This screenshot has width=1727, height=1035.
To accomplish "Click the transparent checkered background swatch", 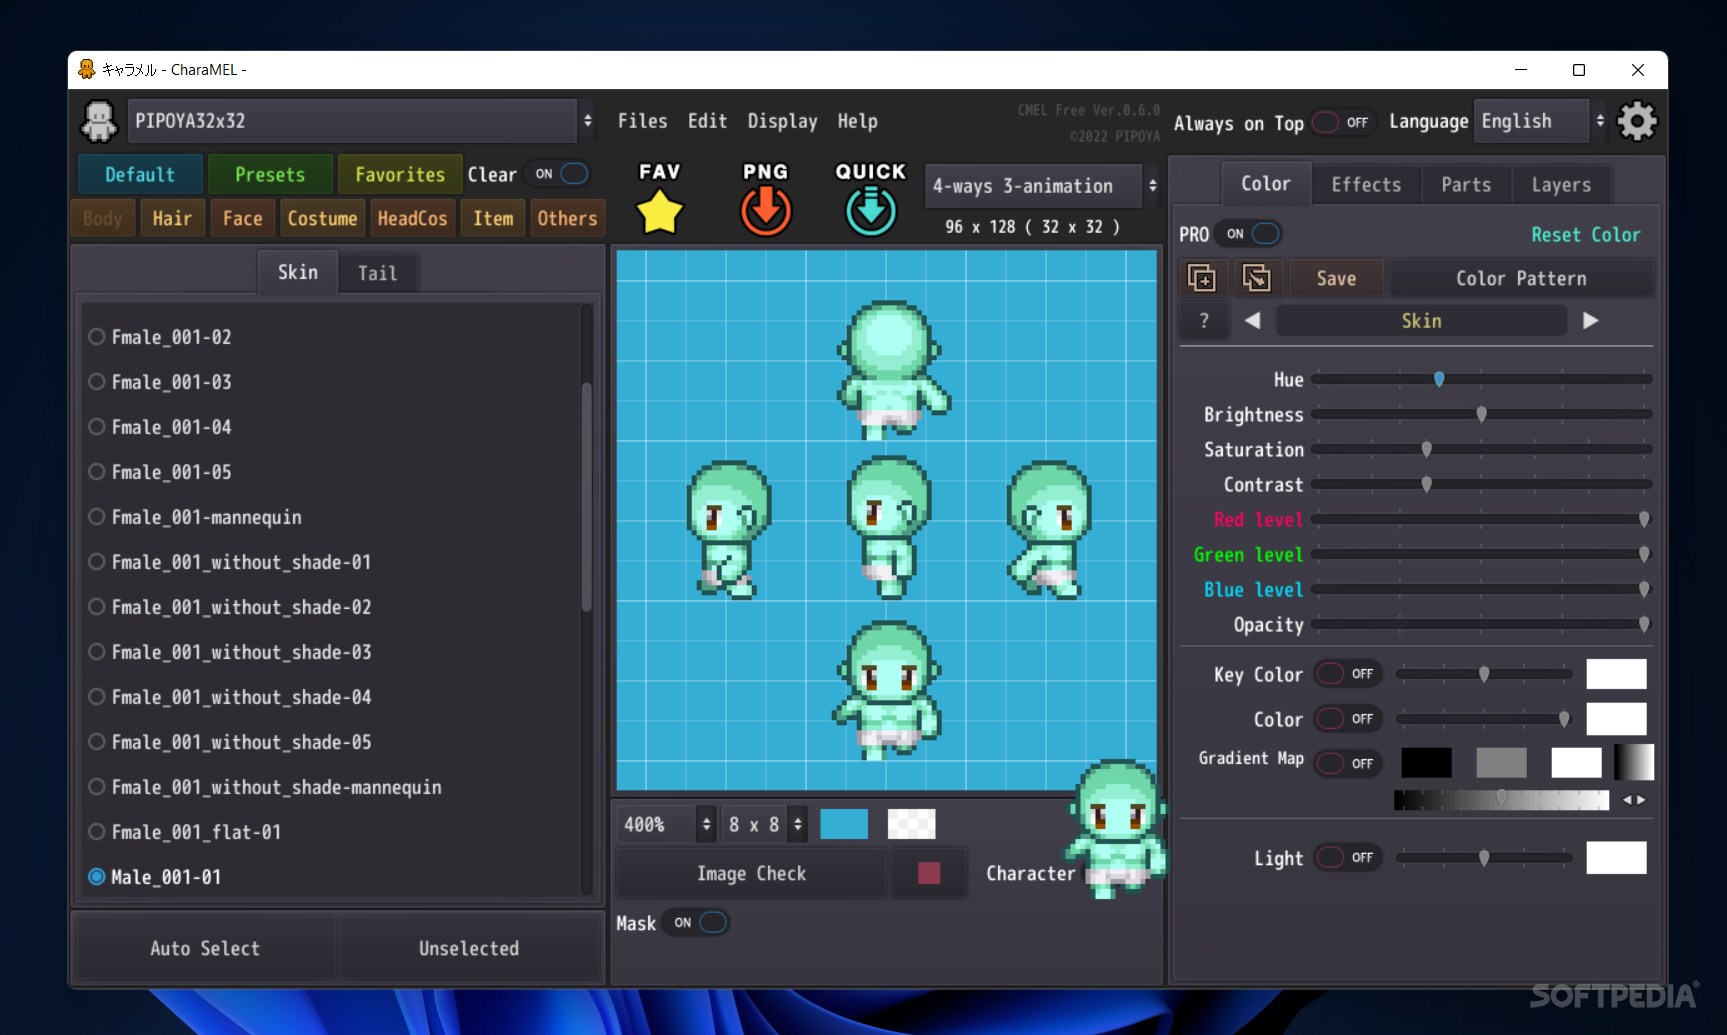I will [911, 824].
